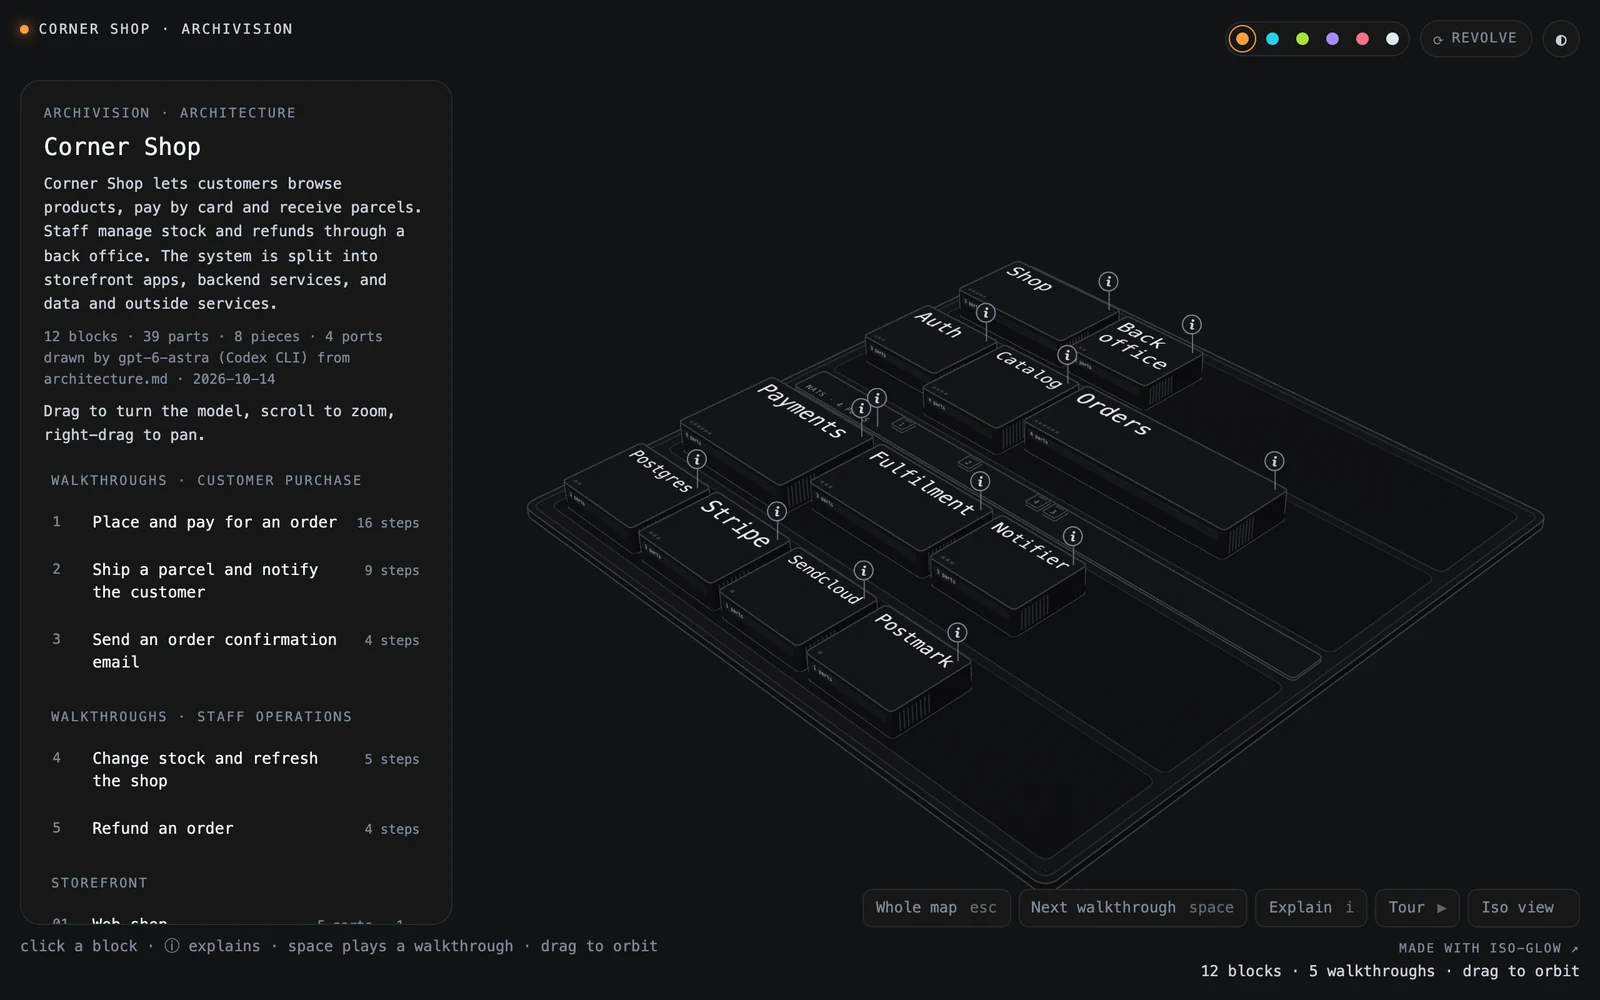Open the Made with Iso-Glow link
The width and height of the screenshot is (1600, 1000).
point(1488,948)
